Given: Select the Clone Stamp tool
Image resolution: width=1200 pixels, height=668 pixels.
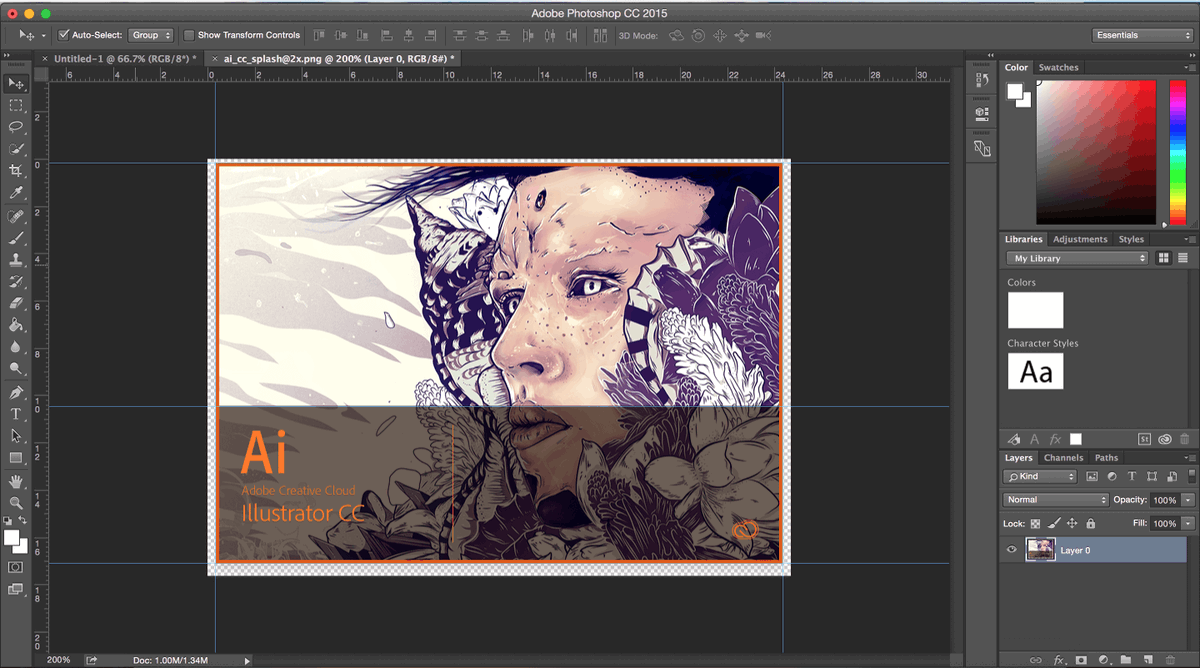Looking at the screenshot, I should [16, 261].
